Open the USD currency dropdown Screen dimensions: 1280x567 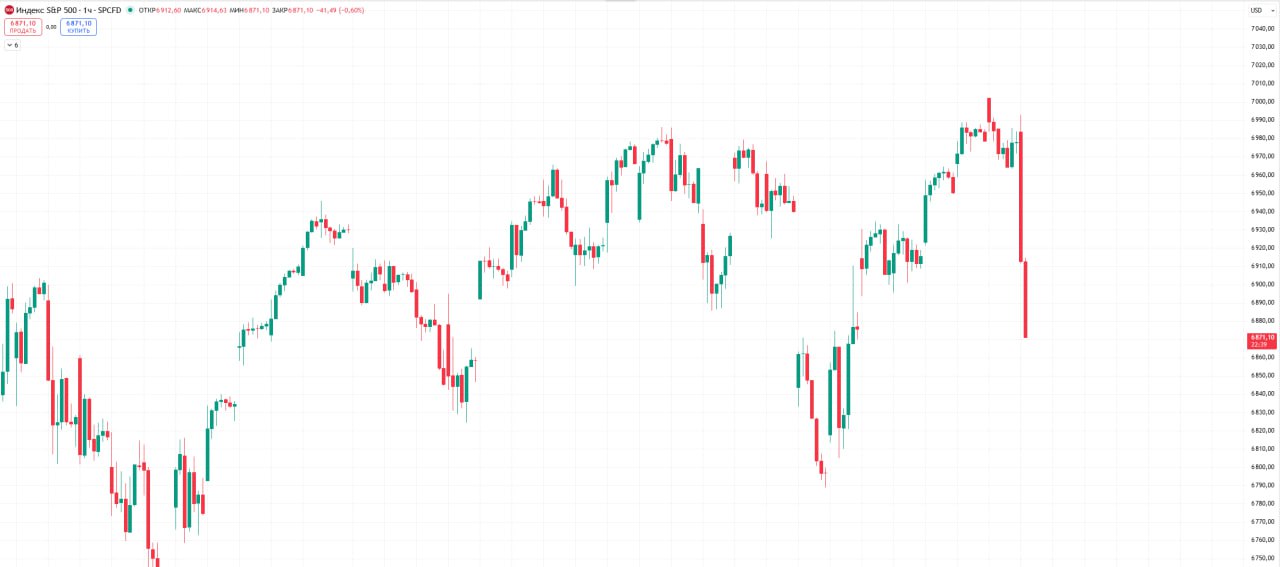tap(1258, 10)
